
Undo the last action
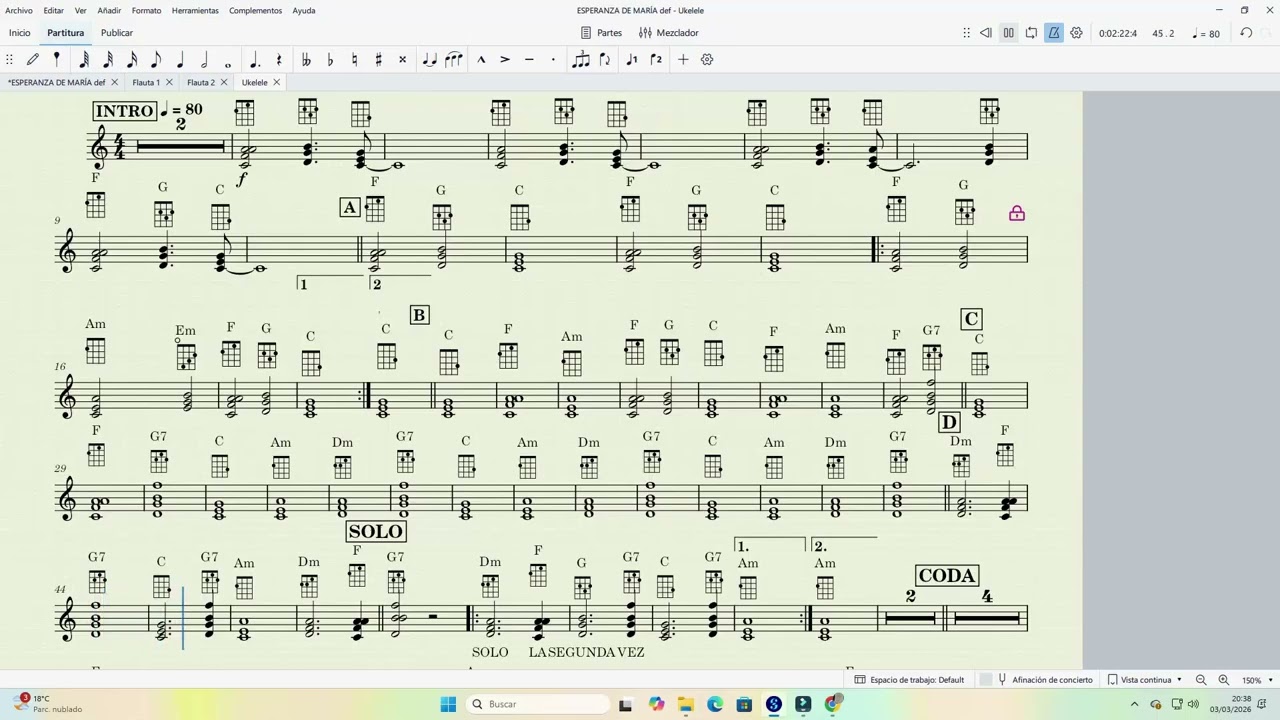click(1246, 33)
